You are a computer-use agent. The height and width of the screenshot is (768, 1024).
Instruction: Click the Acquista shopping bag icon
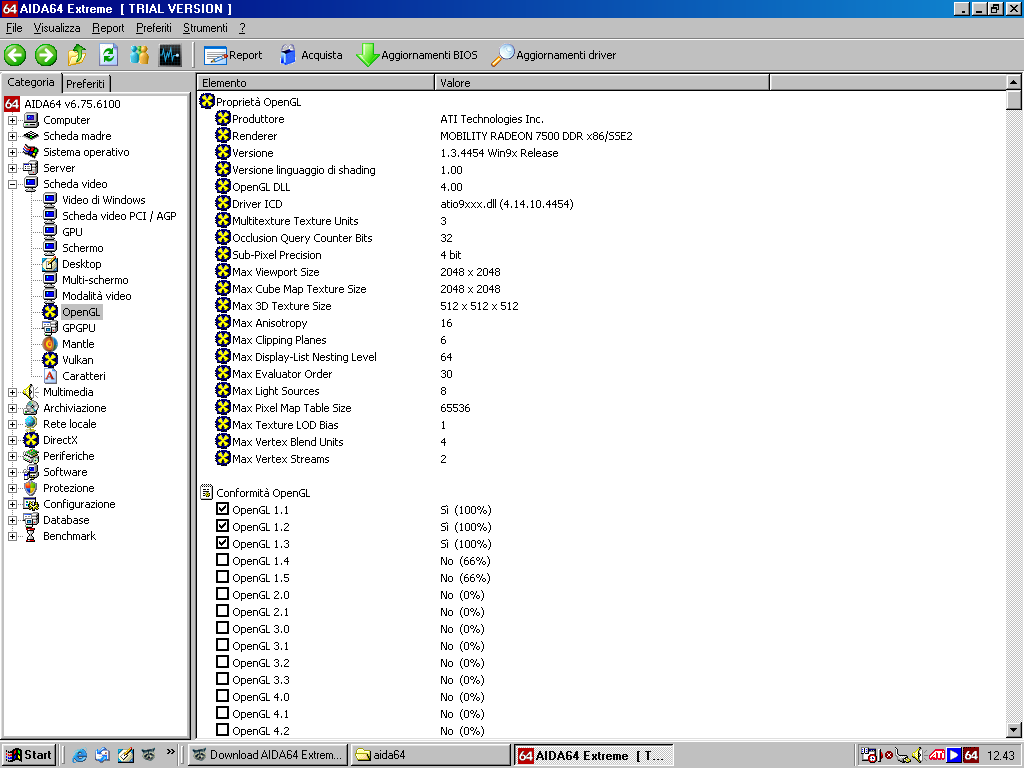pyautogui.click(x=287, y=55)
